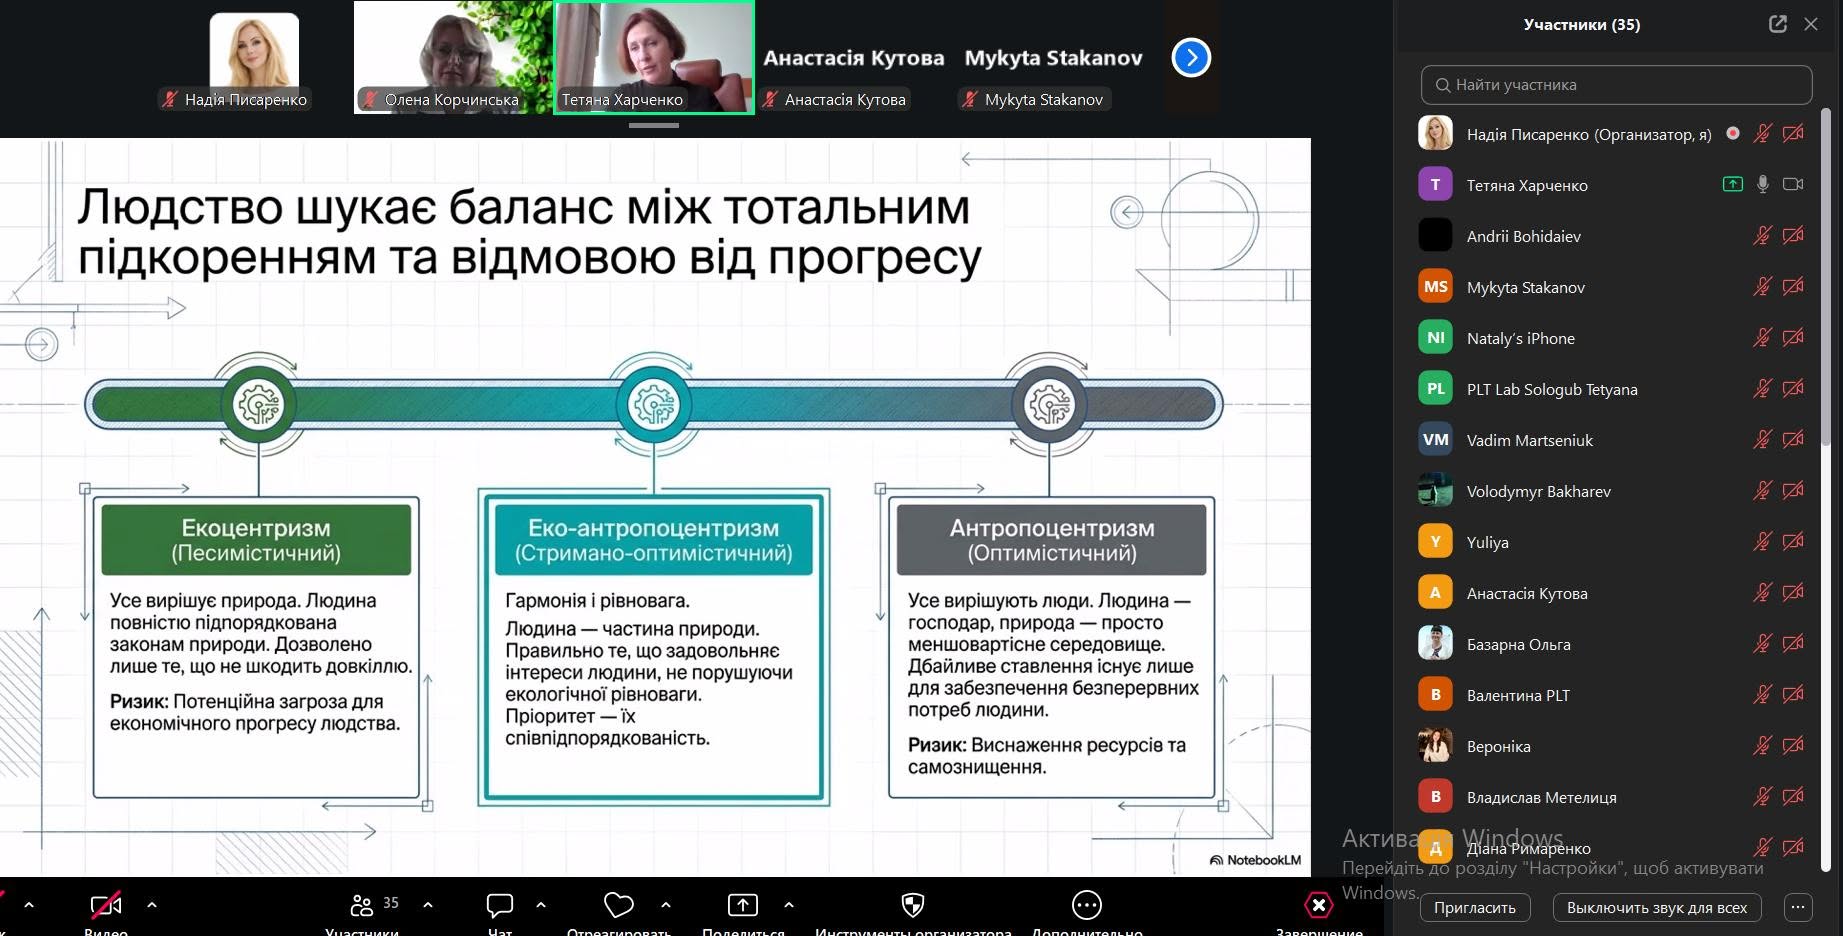
Task: Click the VM avatar for Vadim Martseniuk
Action: coord(1435,439)
